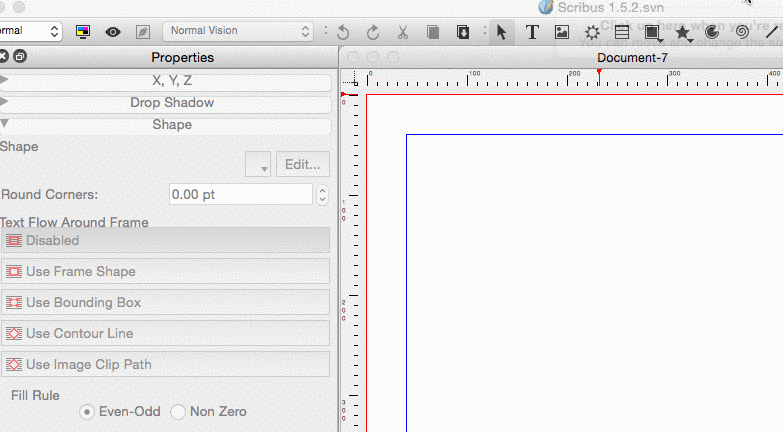
Task: Select the Image Frame tool
Action: (x=562, y=32)
